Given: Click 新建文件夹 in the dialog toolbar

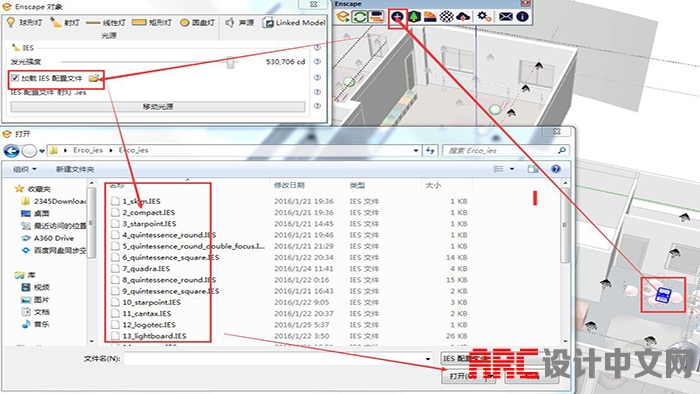Looking at the screenshot, I should [x=75, y=169].
